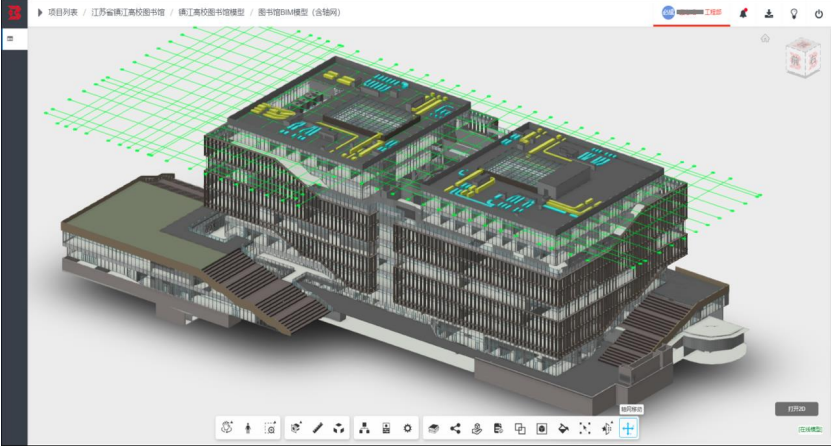Reset view with the home icon
Image resolution: width=831 pixels, height=446 pixels.
pos(765,38)
